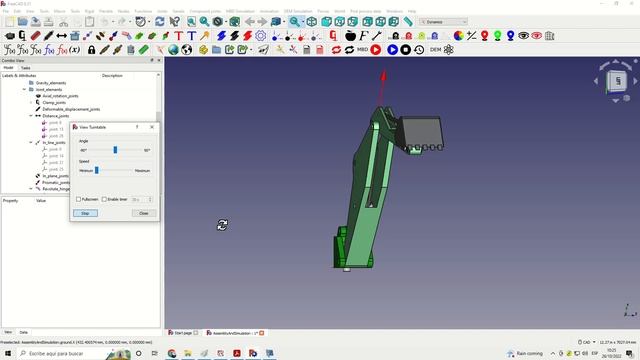Image resolution: width=640 pixels, height=360 pixels.
Task: Open the Start page tab
Action: [x=183, y=333]
